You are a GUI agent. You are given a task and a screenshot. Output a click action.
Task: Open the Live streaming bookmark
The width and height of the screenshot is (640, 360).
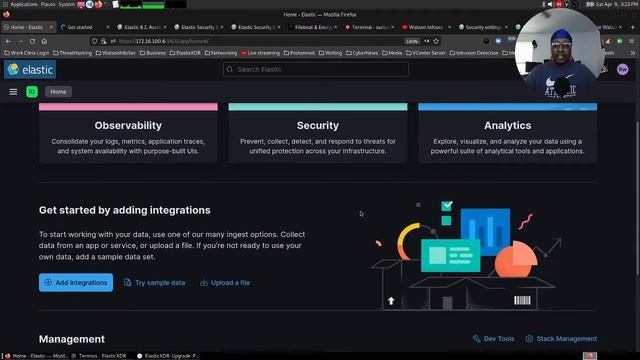[260, 53]
